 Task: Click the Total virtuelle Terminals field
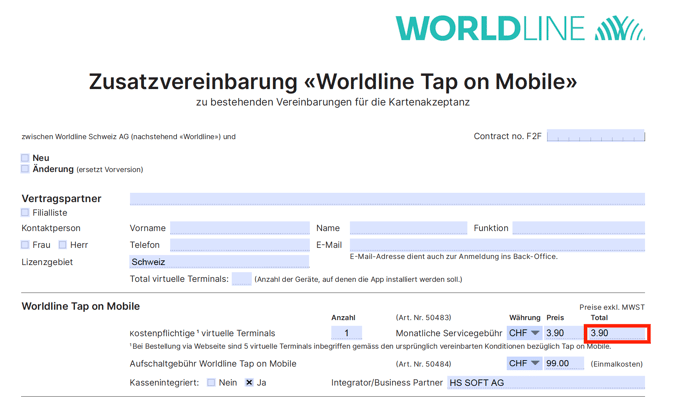[x=241, y=279]
